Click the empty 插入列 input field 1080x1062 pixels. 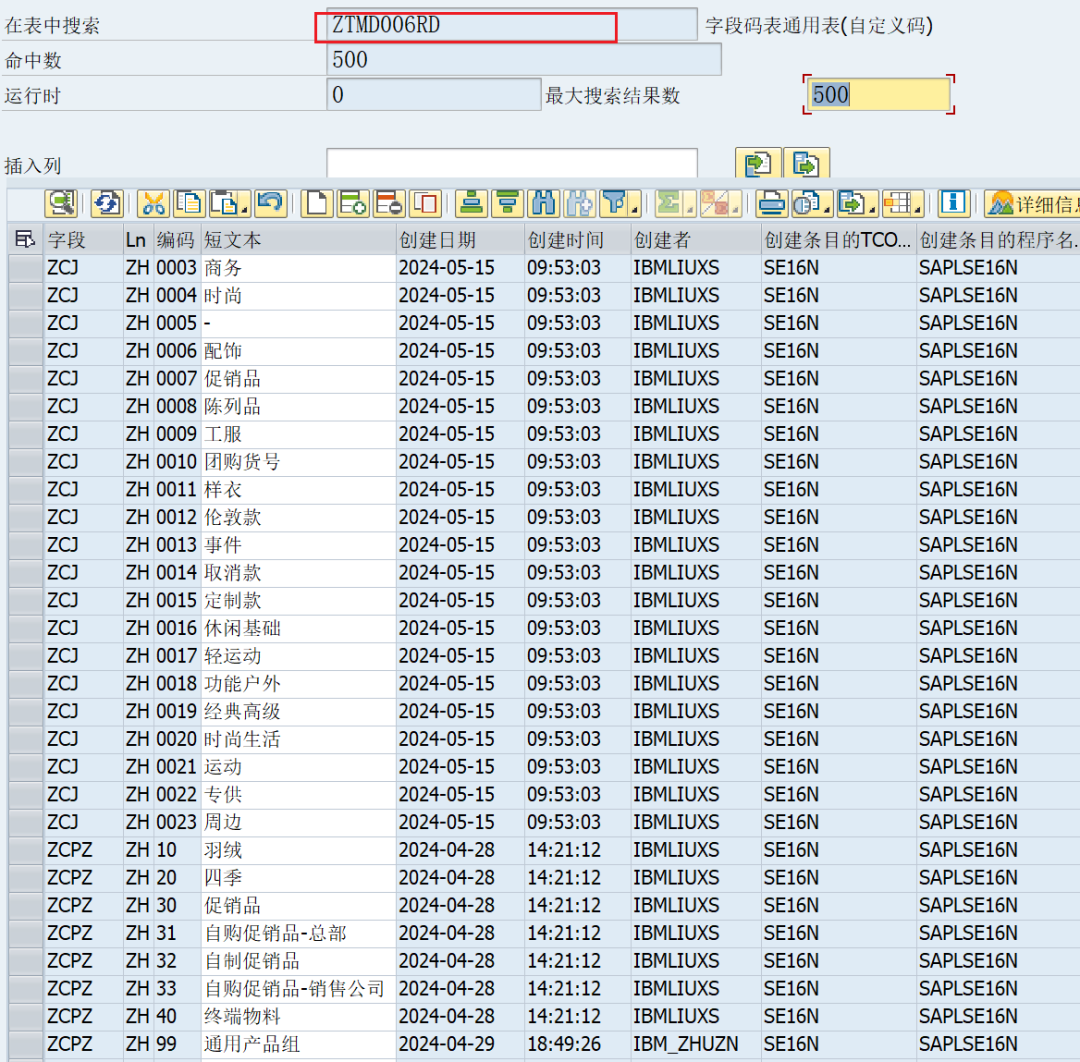click(x=512, y=164)
